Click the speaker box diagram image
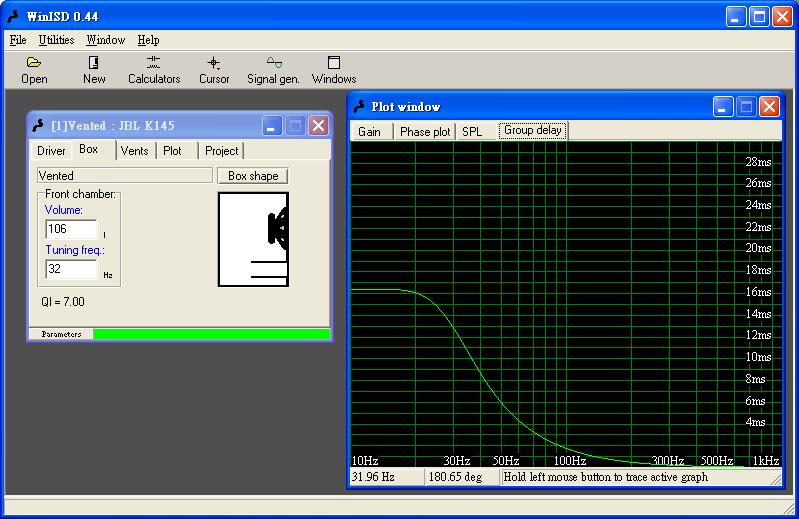Viewport: 799px width, 519px height. [x=253, y=239]
